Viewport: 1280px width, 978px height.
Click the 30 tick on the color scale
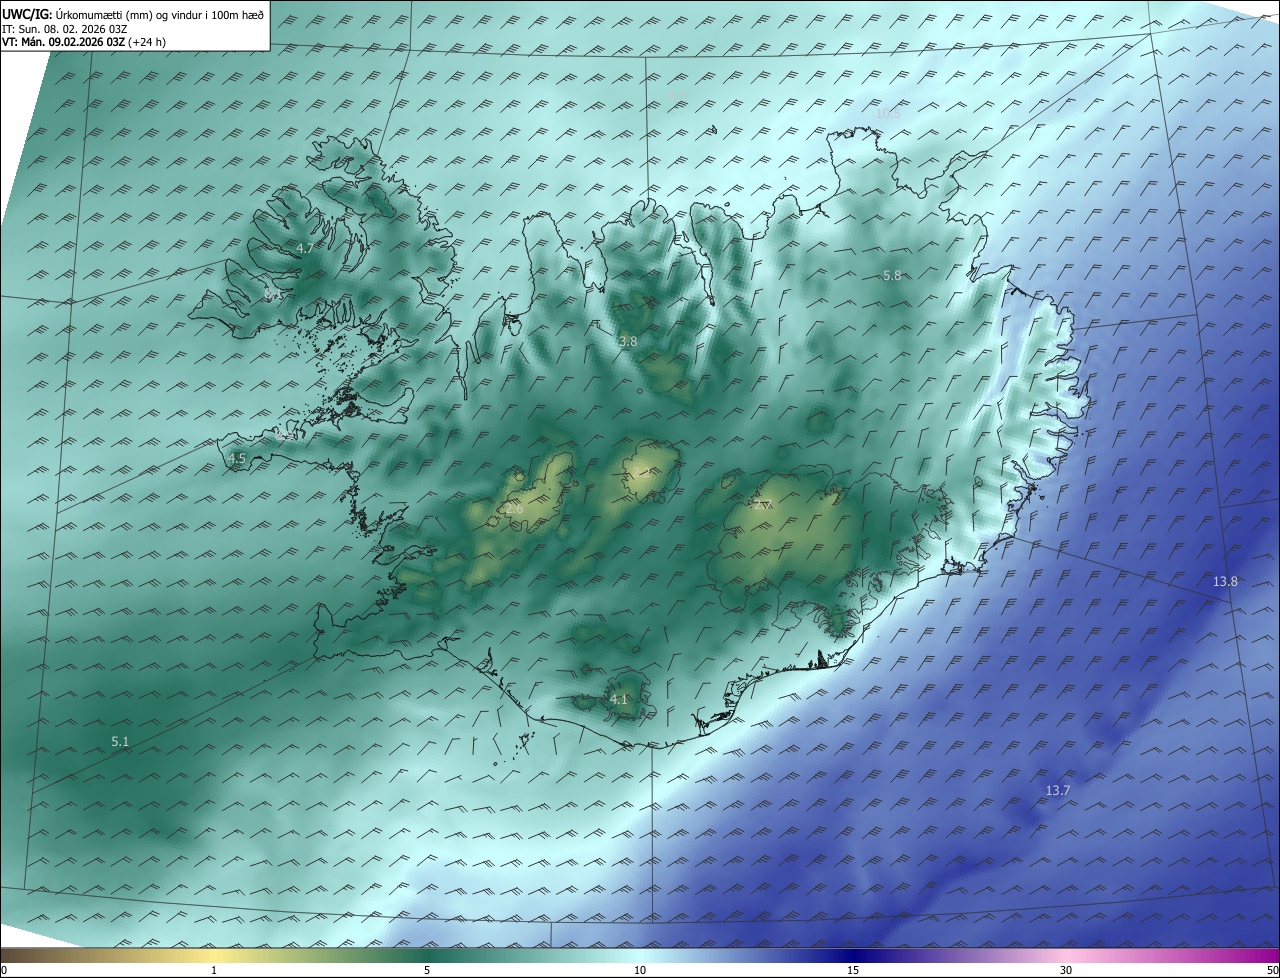click(1066, 971)
